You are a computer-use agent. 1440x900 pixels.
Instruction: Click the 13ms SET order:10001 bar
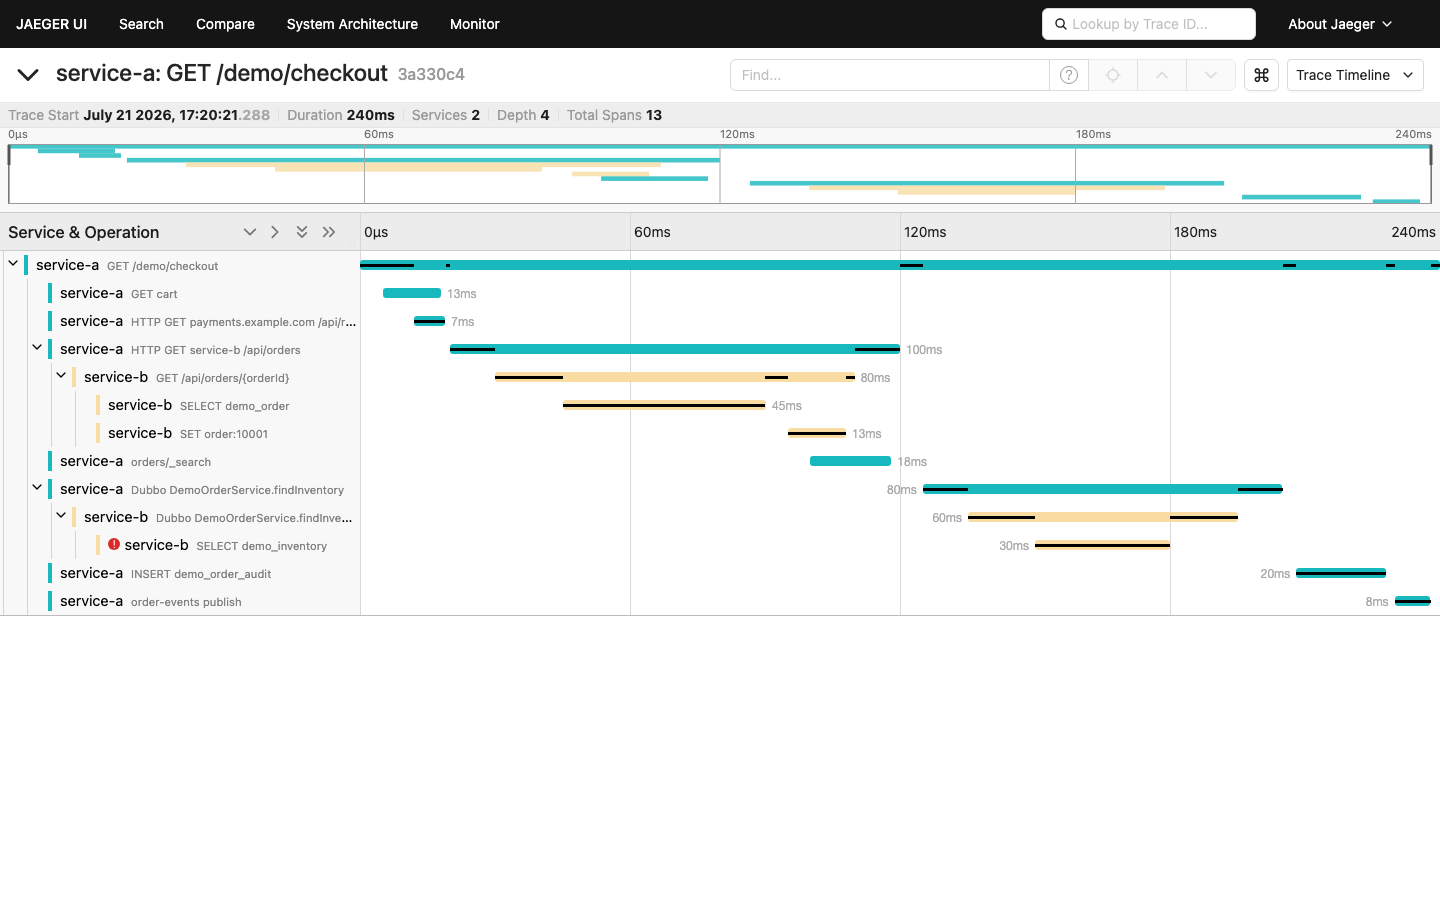point(817,433)
